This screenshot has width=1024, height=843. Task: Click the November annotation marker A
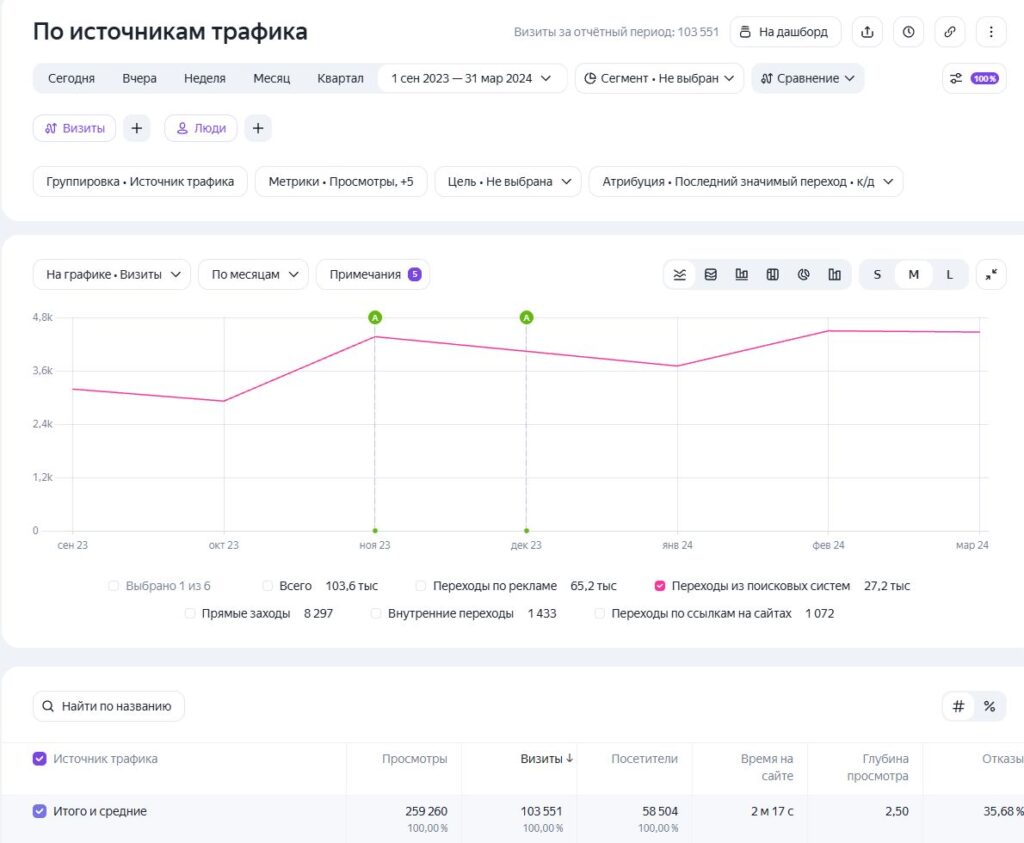[375, 317]
